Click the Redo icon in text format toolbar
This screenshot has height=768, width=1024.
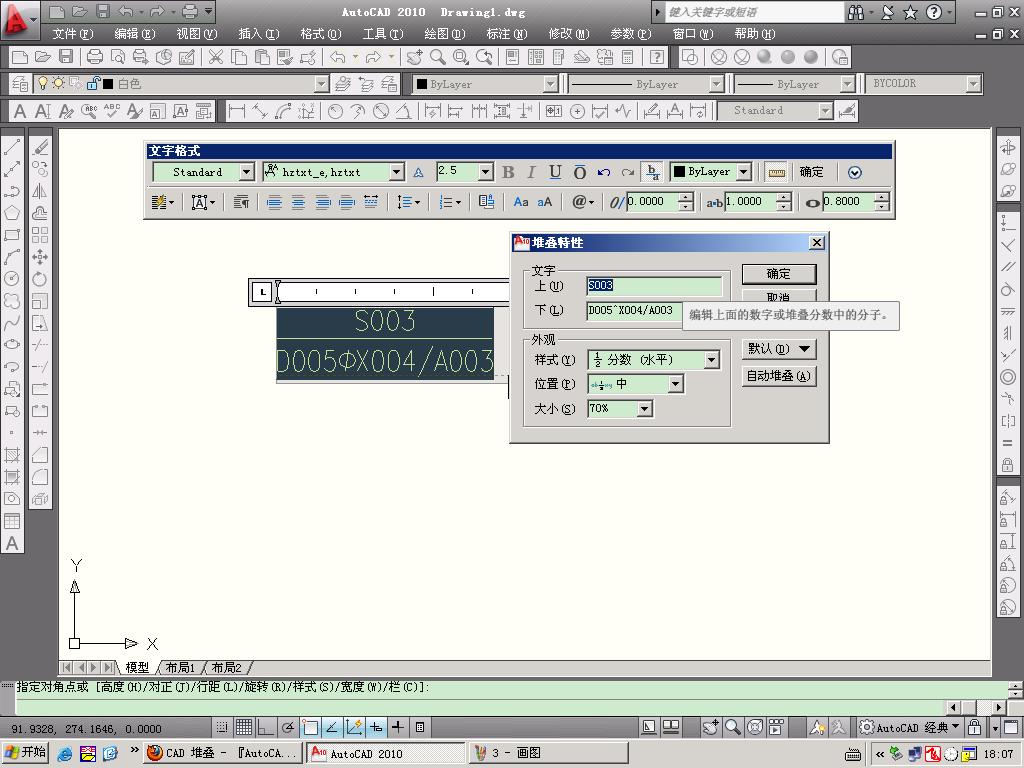pyautogui.click(x=628, y=172)
